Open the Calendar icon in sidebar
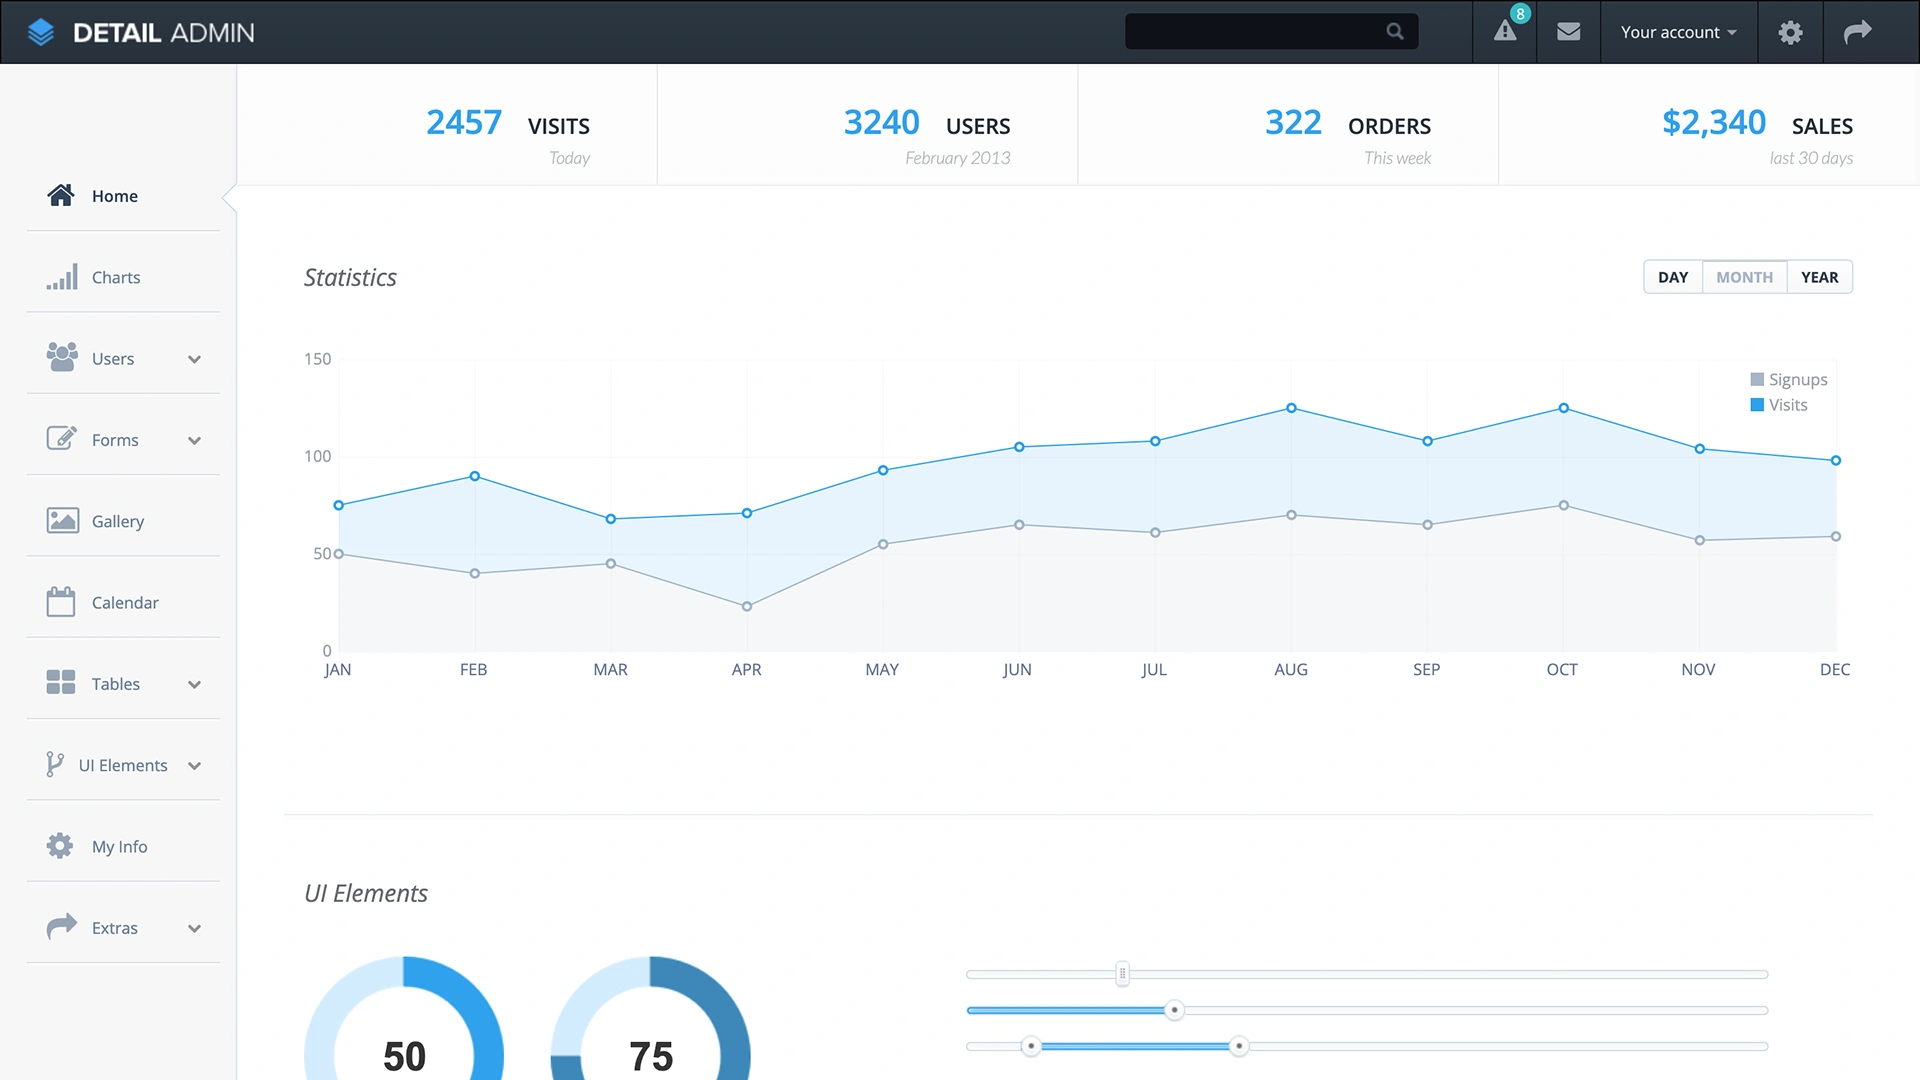1920x1080 pixels. 62,601
